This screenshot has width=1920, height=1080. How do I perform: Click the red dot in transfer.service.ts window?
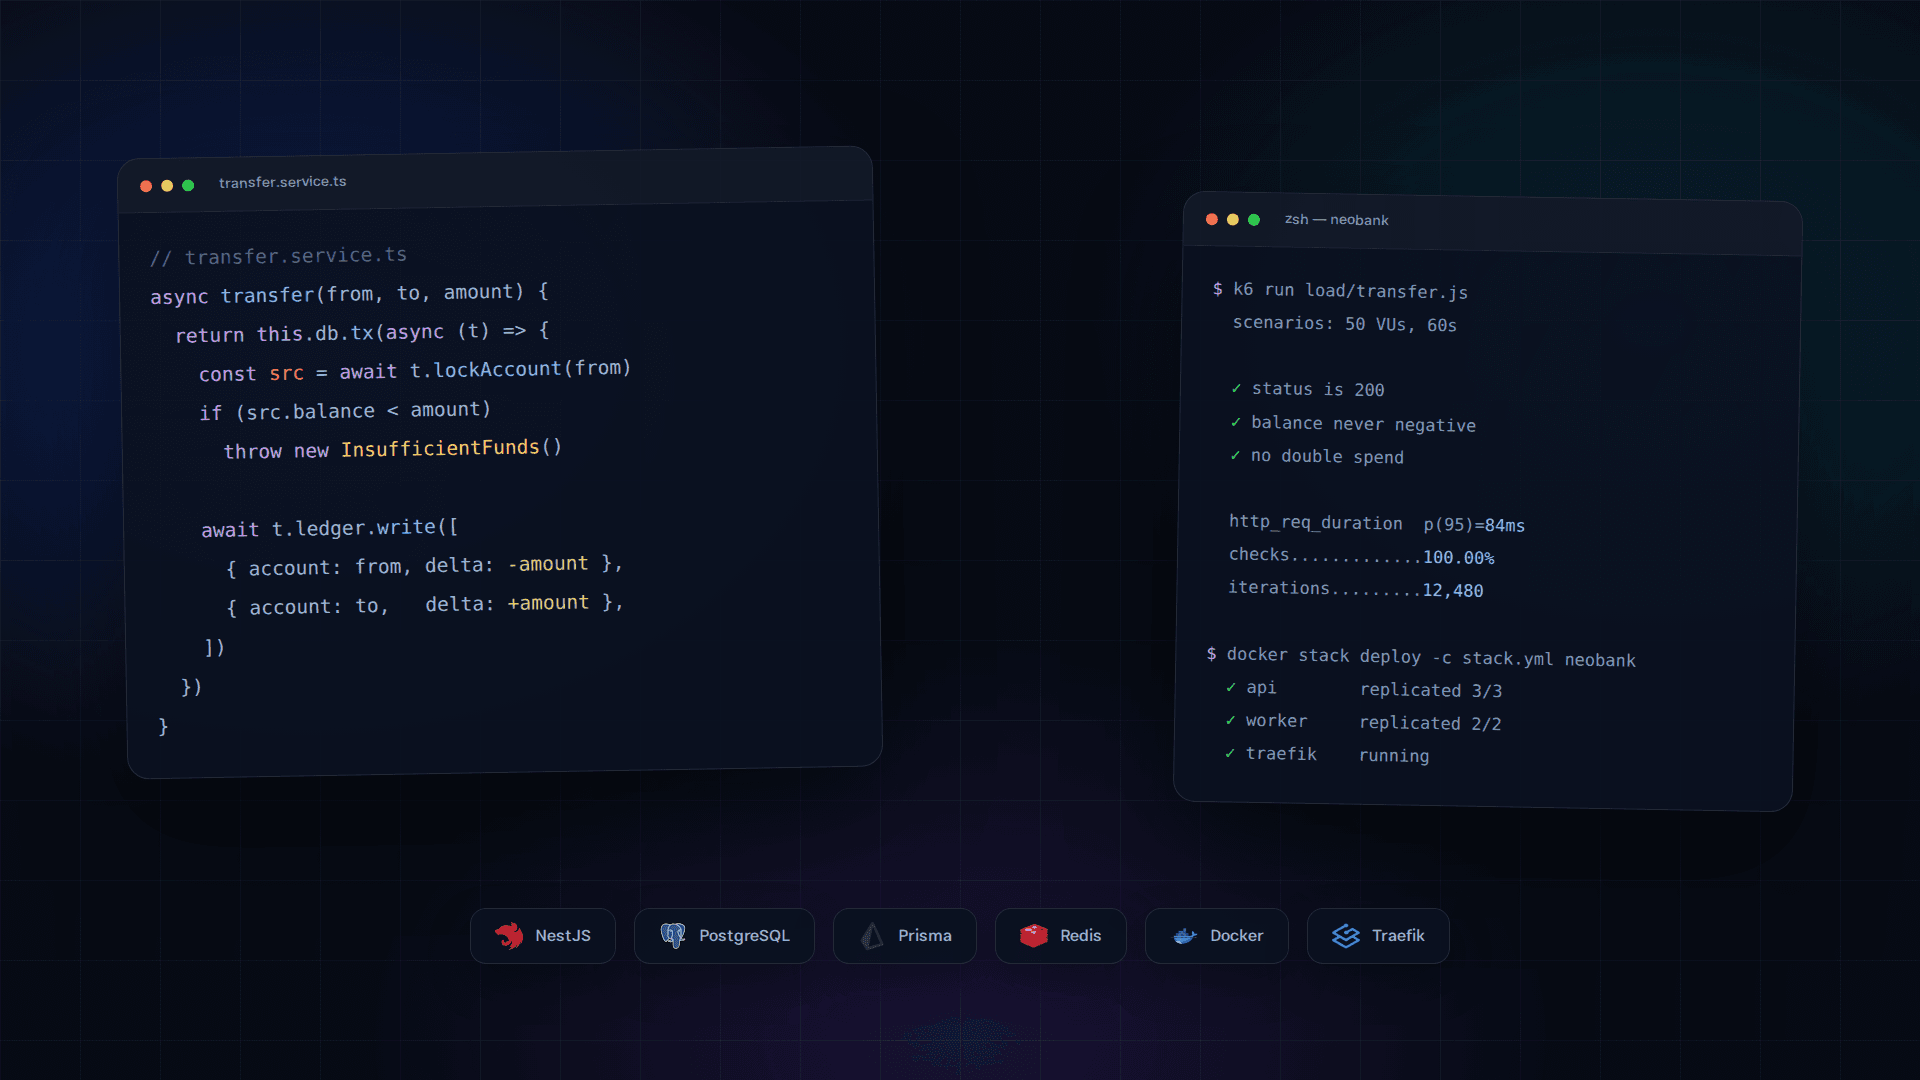tap(146, 186)
